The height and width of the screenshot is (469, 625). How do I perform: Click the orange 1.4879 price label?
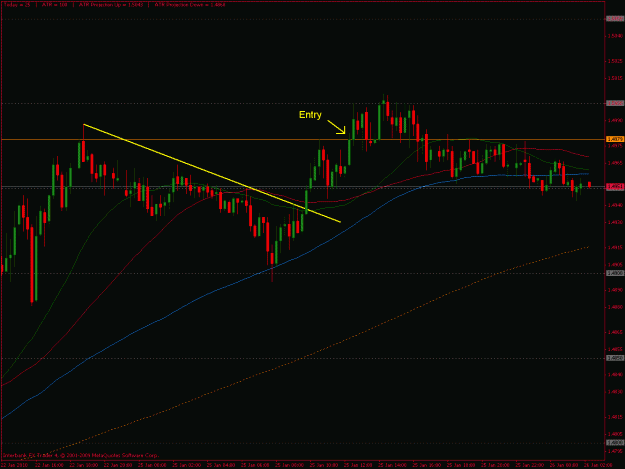tap(615, 139)
